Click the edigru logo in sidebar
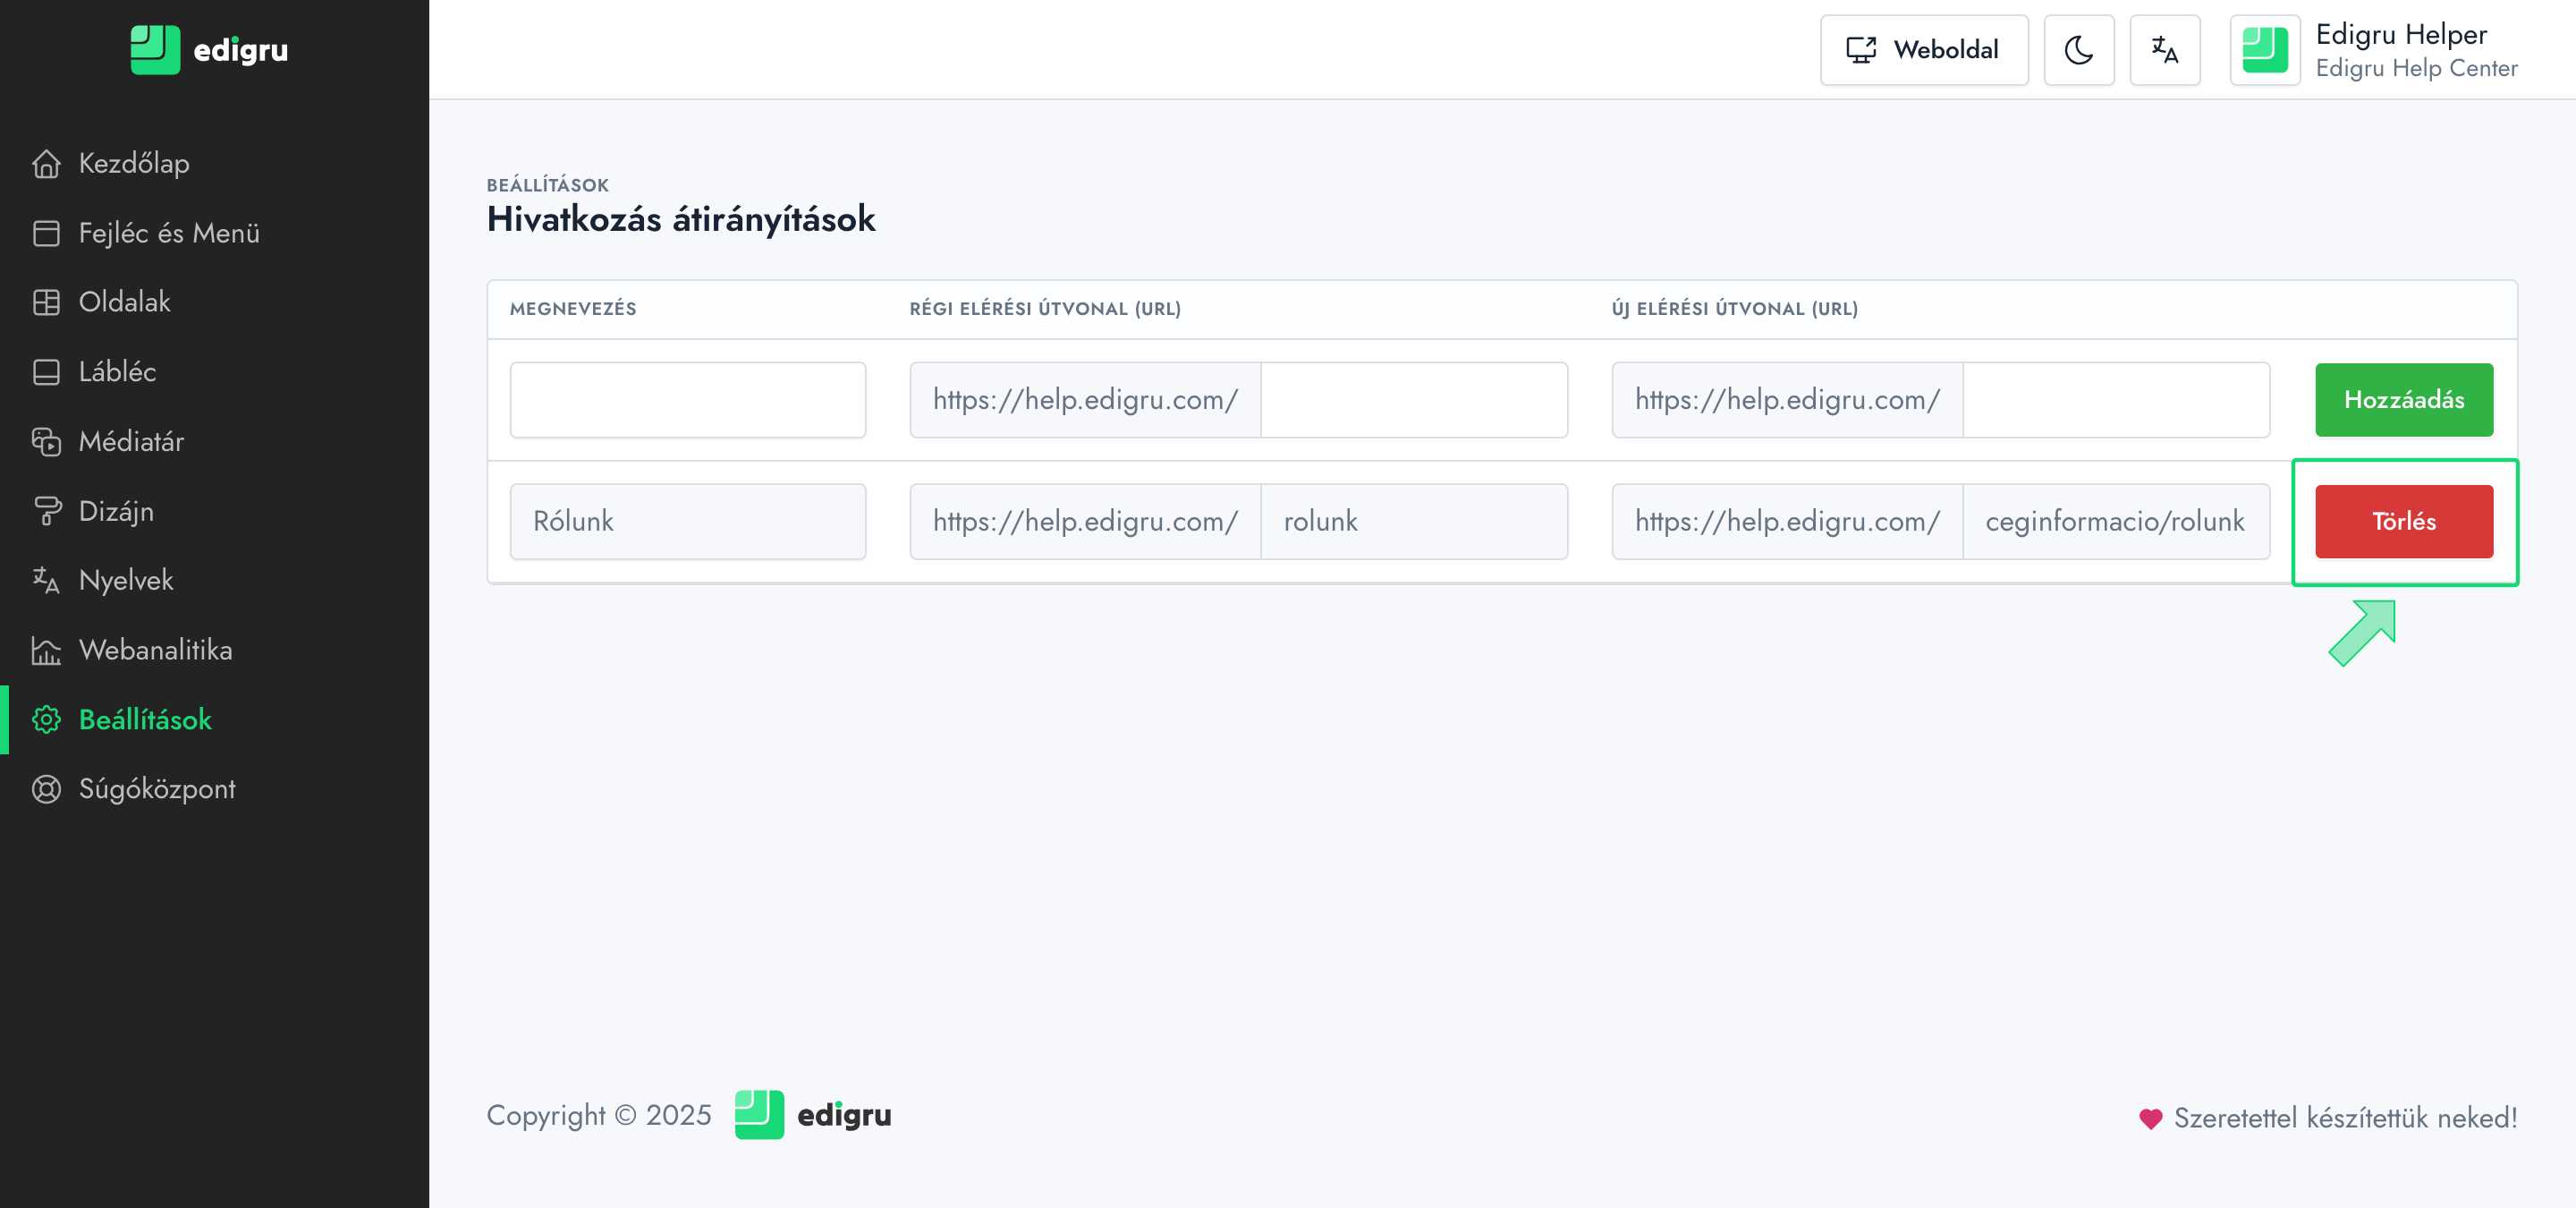This screenshot has height=1208, width=2576. click(210, 50)
